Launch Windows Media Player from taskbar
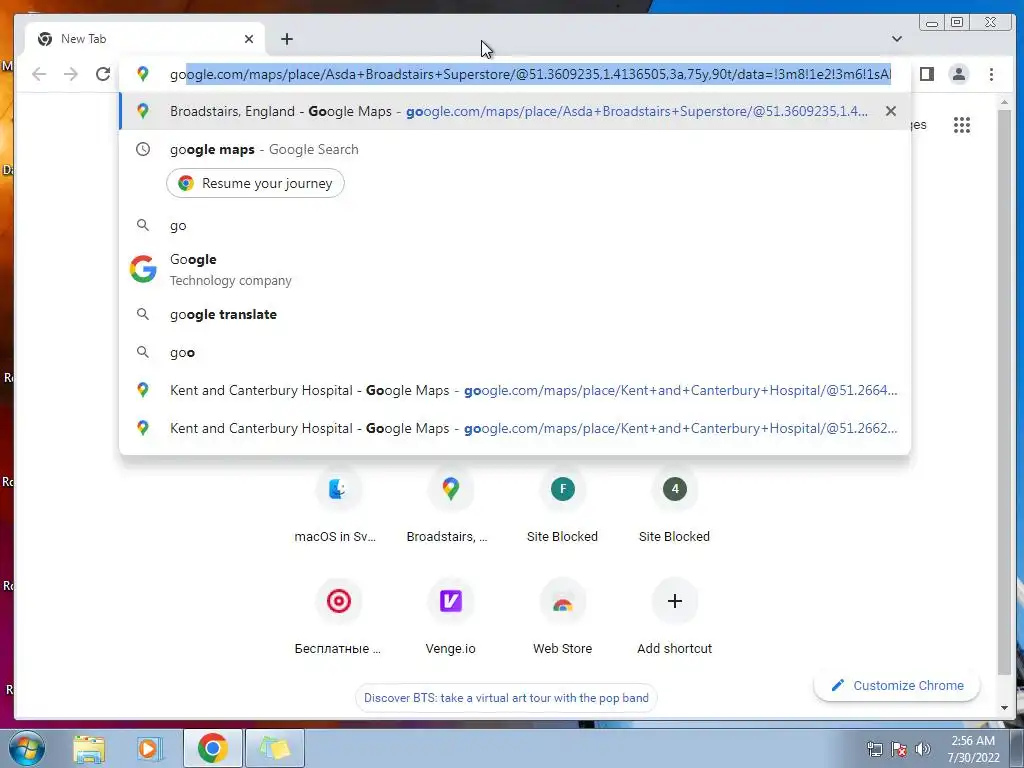1024x768 pixels. (x=150, y=748)
